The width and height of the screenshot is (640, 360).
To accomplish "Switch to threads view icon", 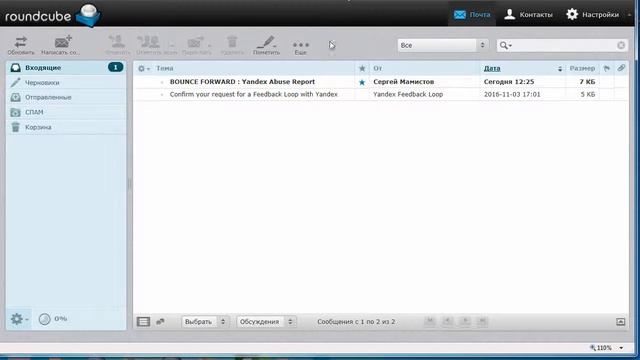I will pos(160,322).
